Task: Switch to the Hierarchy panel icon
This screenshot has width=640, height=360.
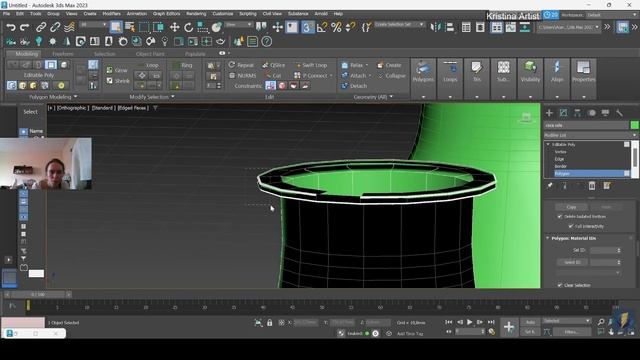Action: point(577,113)
